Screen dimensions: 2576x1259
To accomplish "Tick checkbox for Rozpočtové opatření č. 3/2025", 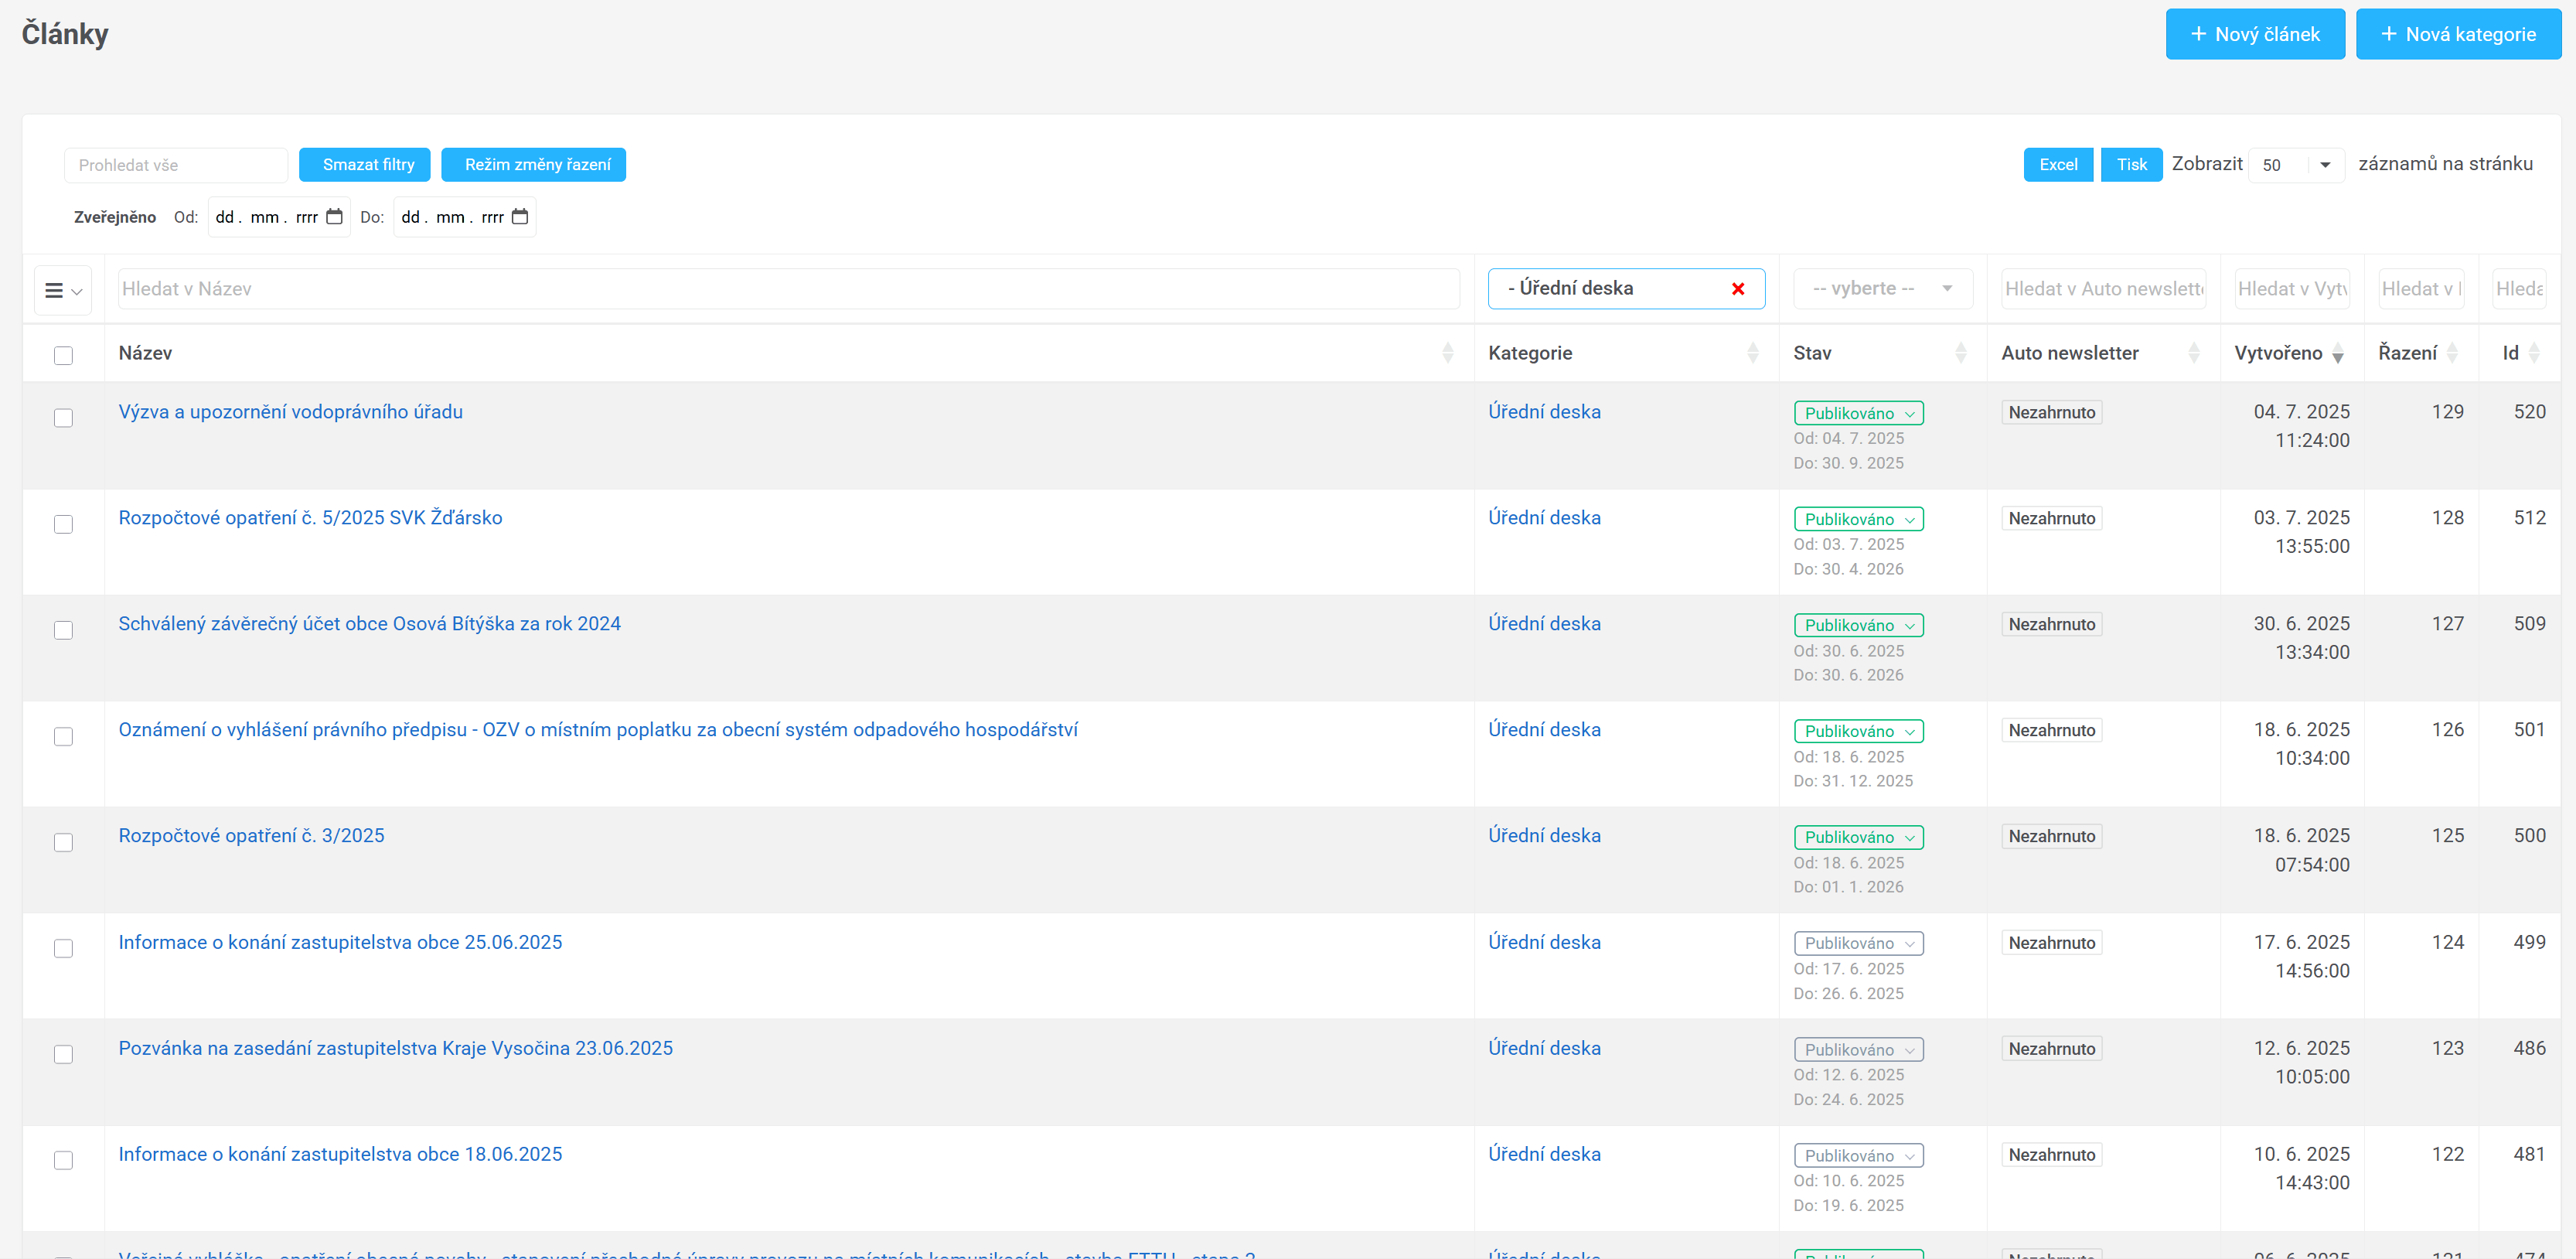I will (63, 842).
